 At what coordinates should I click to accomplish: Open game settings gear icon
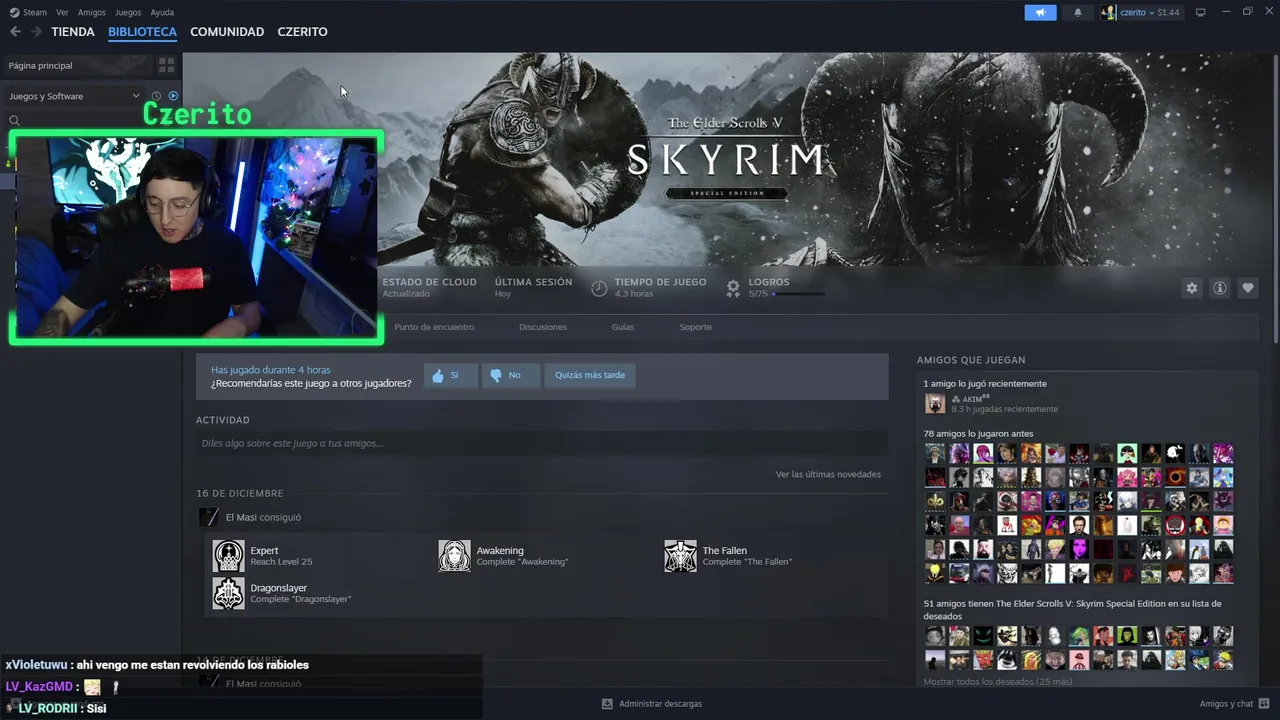(x=1191, y=288)
